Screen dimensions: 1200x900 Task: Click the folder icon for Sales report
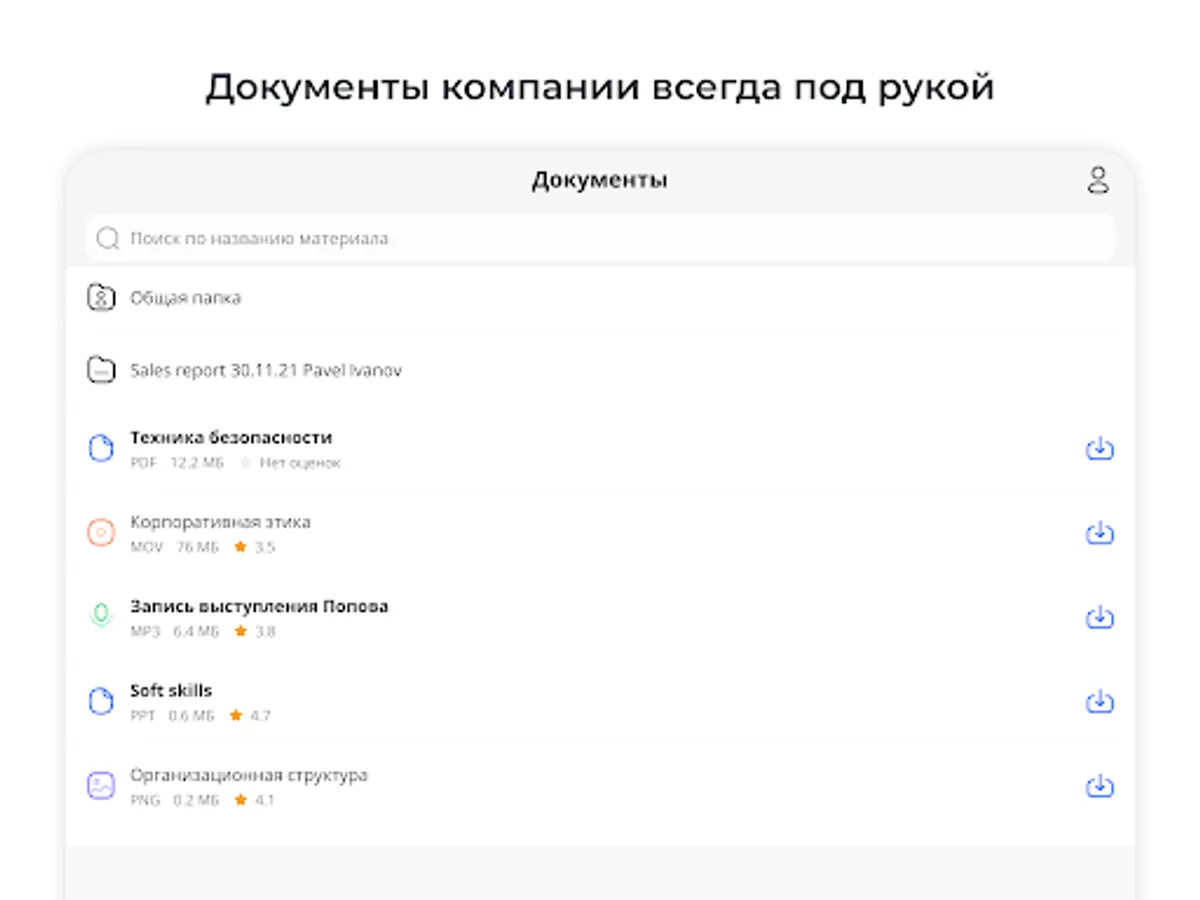click(x=101, y=370)
